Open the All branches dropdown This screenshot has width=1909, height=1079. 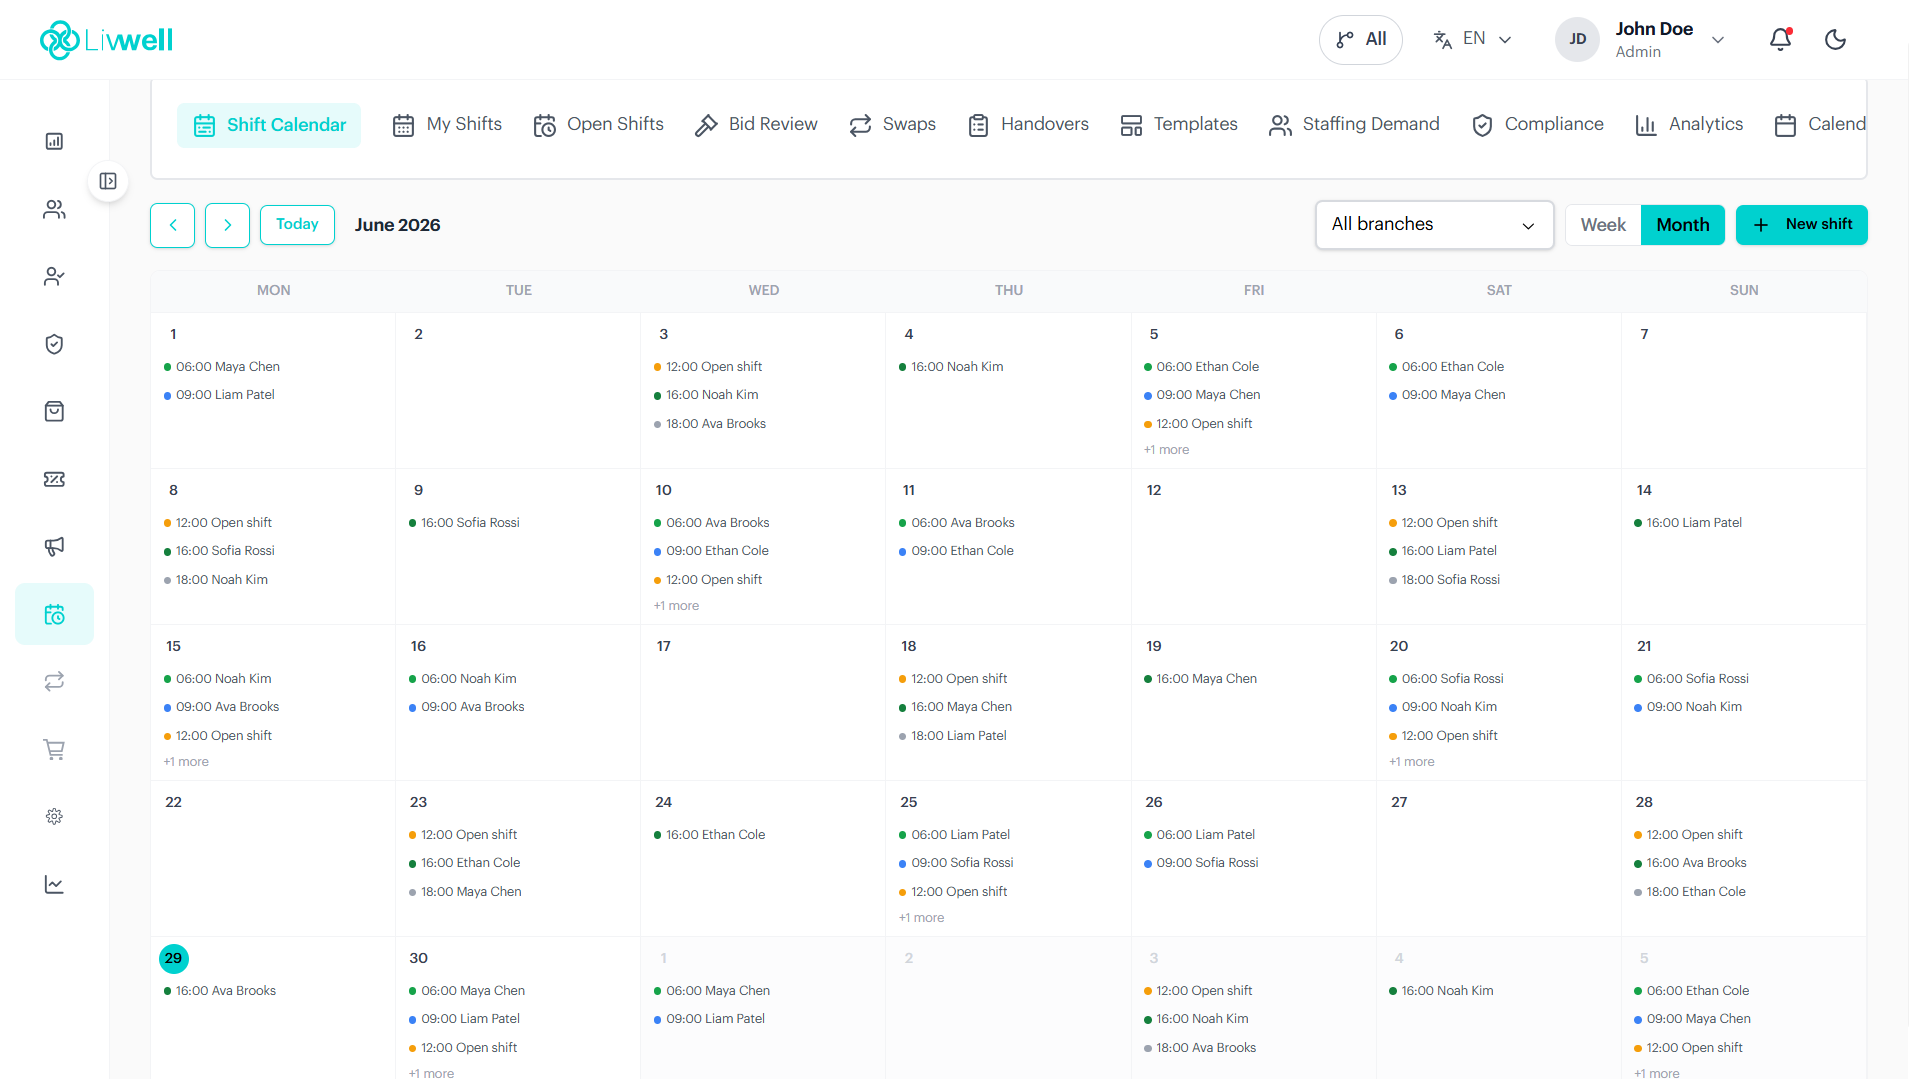[x=1434, y=225]
